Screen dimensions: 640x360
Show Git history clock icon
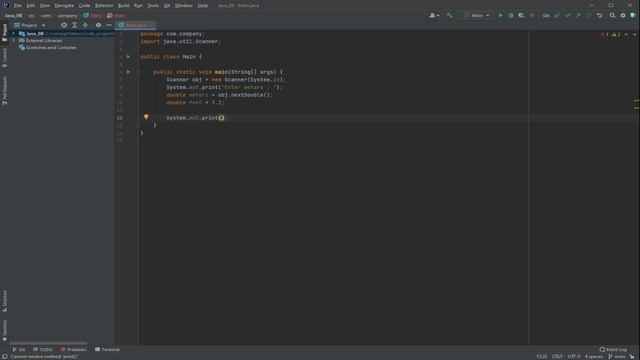click(588, 16)
